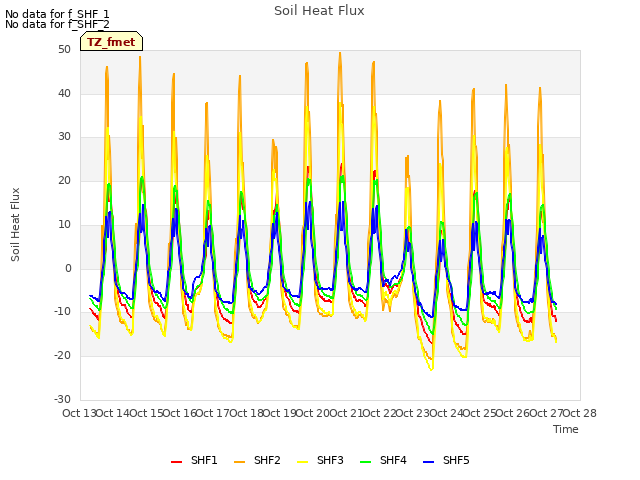
Task: Click the orange SHF2 legend swatch
Action: pyautogui.click(x=240, y=462)
